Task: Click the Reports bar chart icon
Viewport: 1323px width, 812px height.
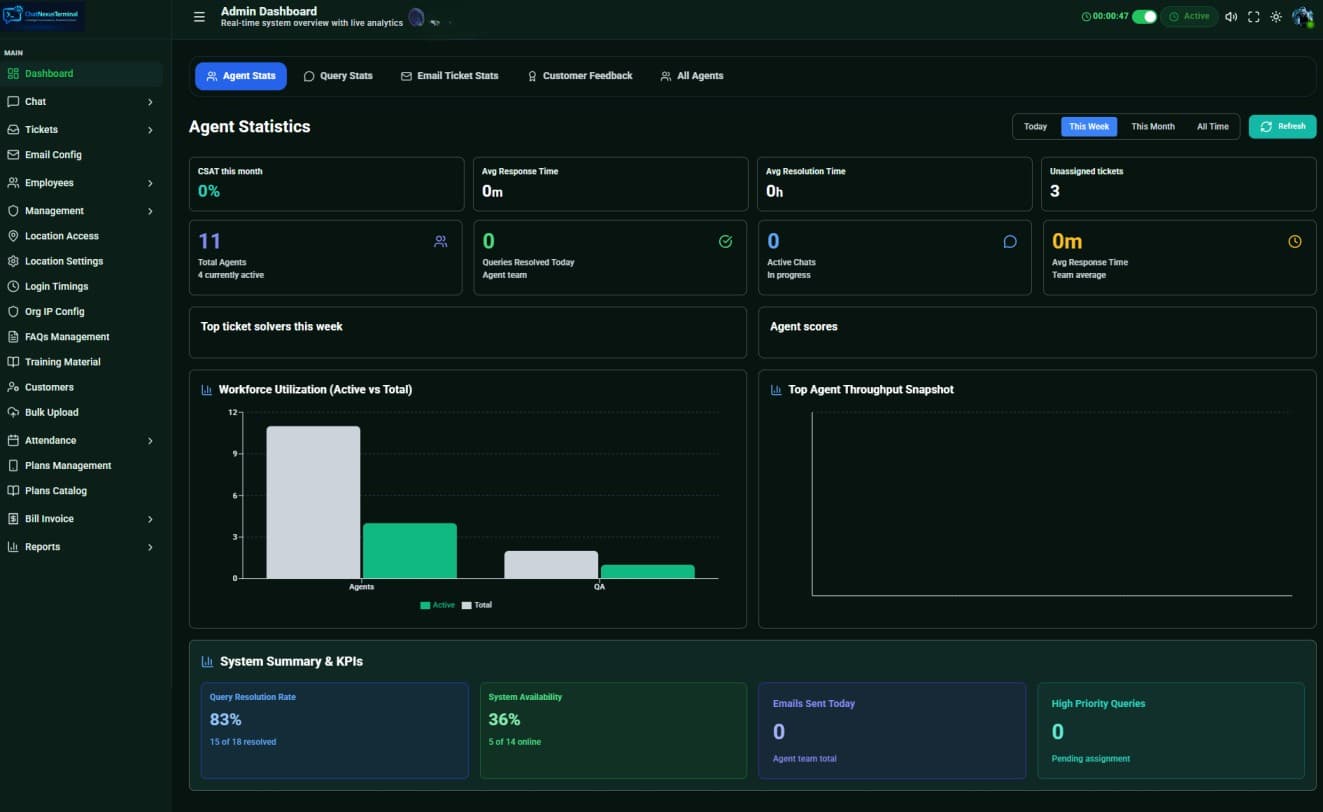Action: coord(14,547)
